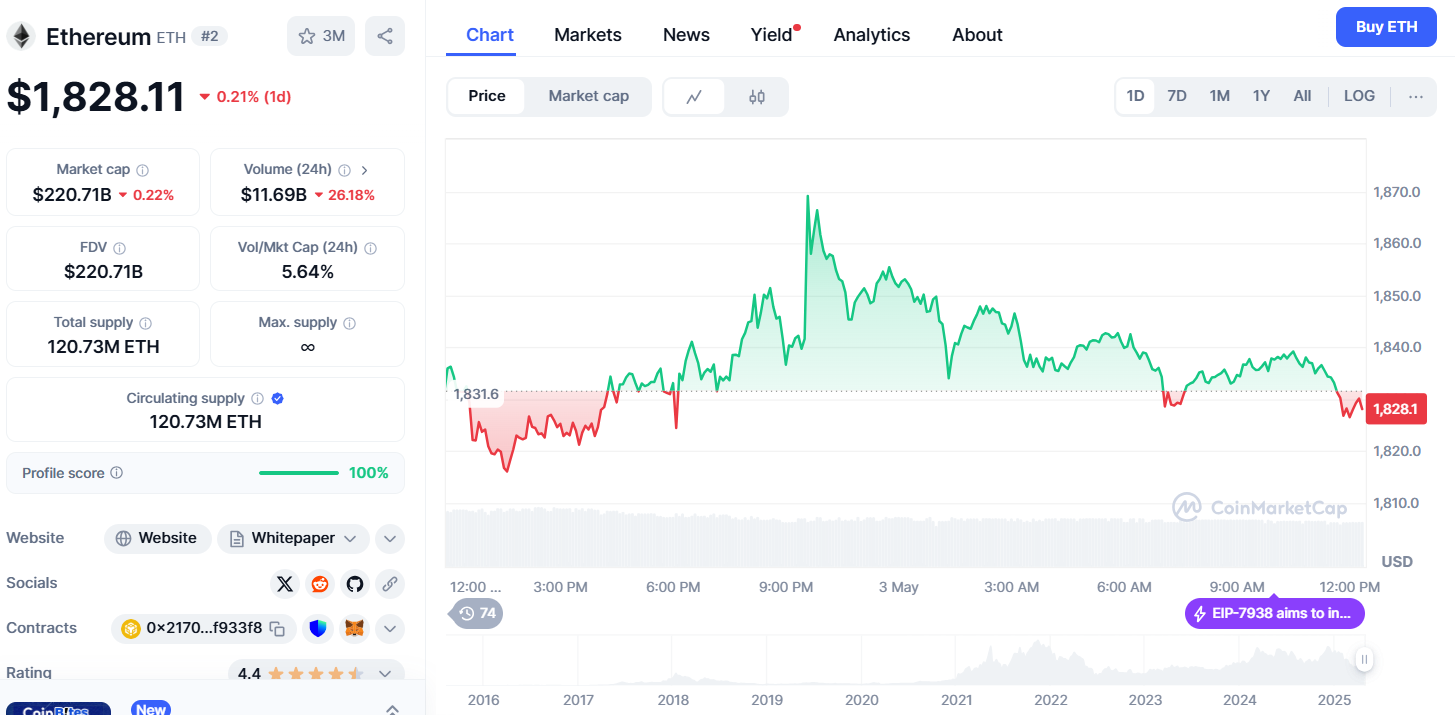This screenshot has width=1455, height=715.
Task: Click the MetaMask fox icon
Action: pos(355,629)
